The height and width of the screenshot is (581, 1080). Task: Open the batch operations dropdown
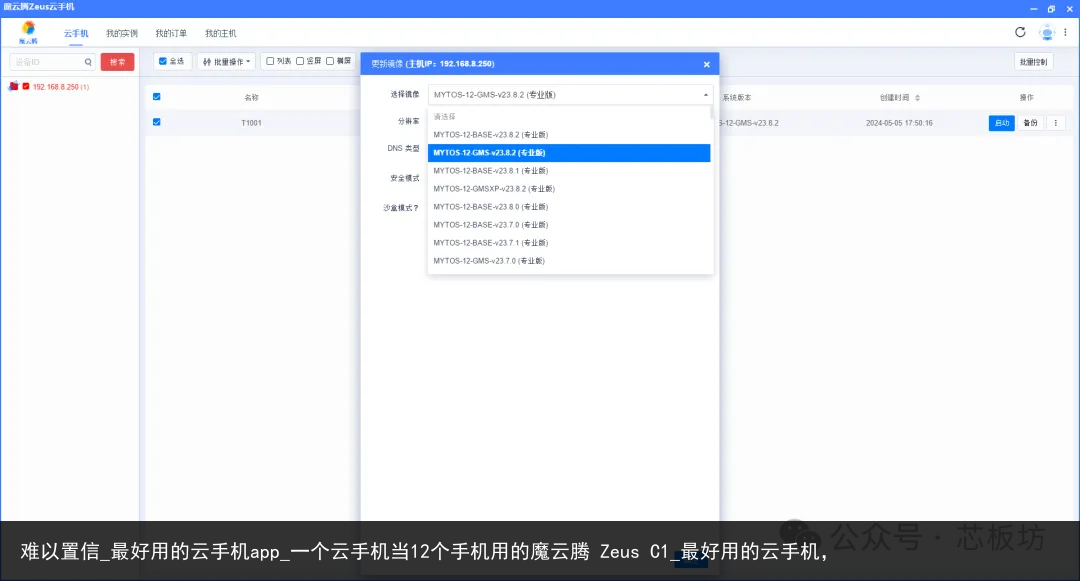(x=227, y=61)
